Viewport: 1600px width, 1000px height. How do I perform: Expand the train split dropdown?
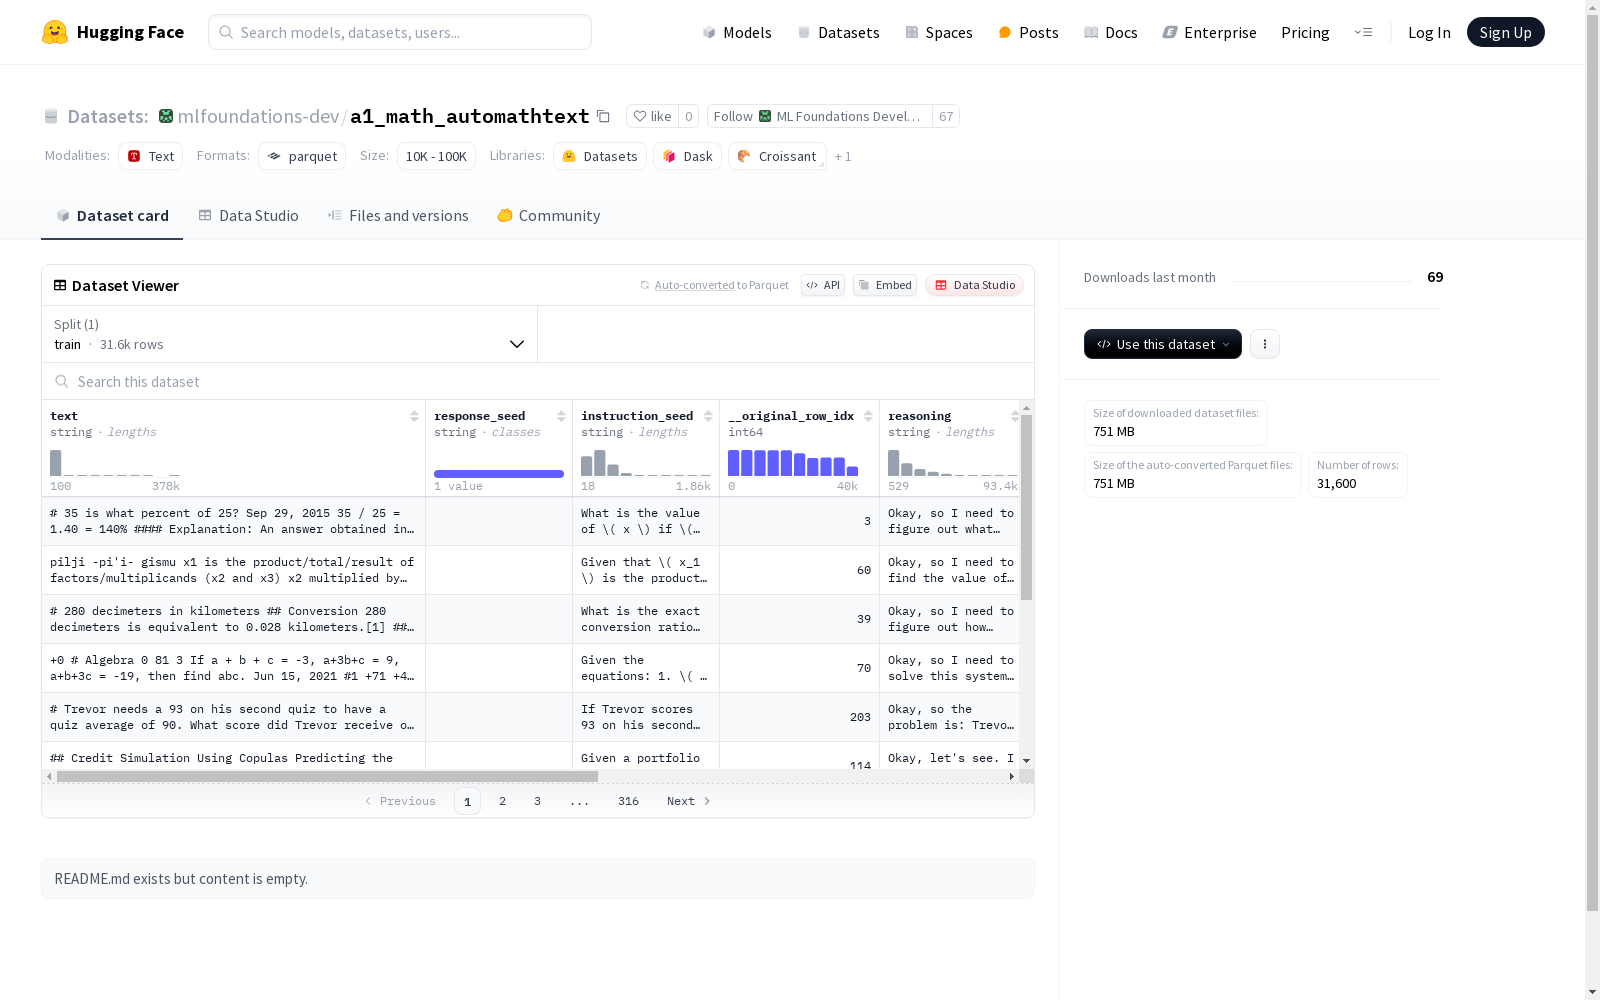(x=289, y=334)
